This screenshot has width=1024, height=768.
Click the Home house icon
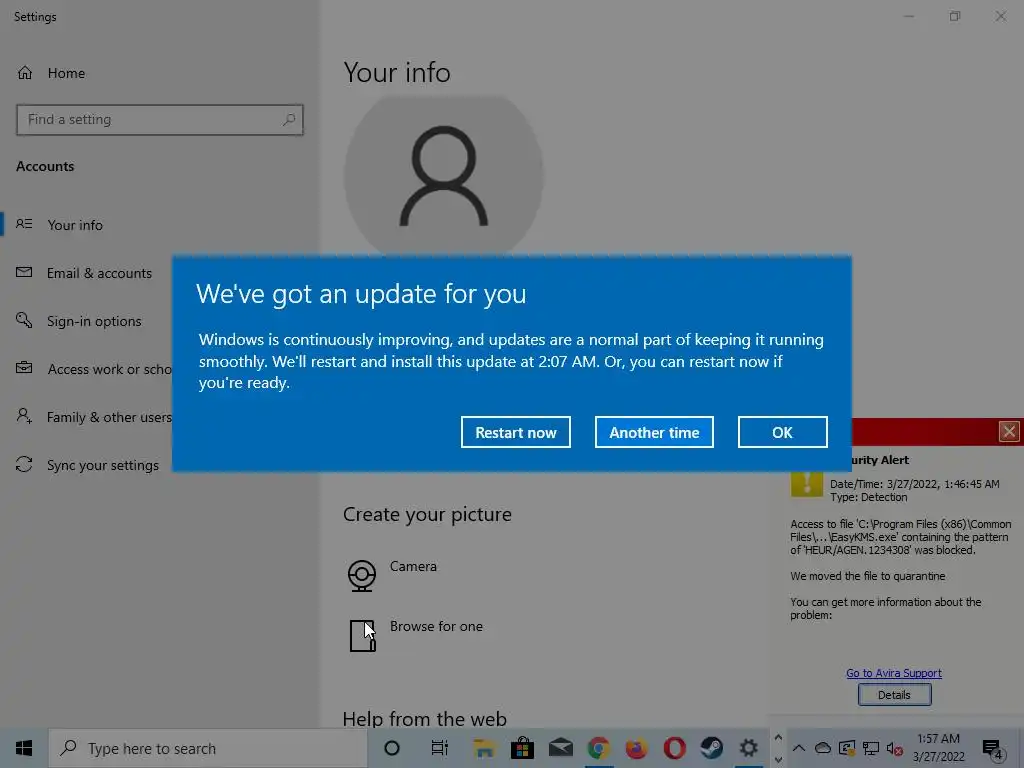click(x=25, y=72)
